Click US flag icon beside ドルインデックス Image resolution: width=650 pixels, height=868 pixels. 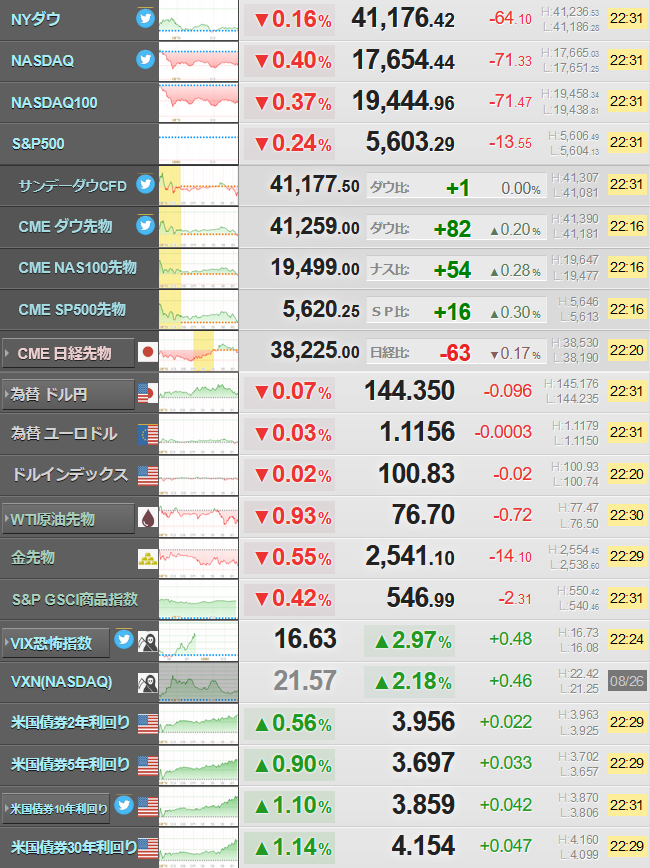[x=148, y=476]
